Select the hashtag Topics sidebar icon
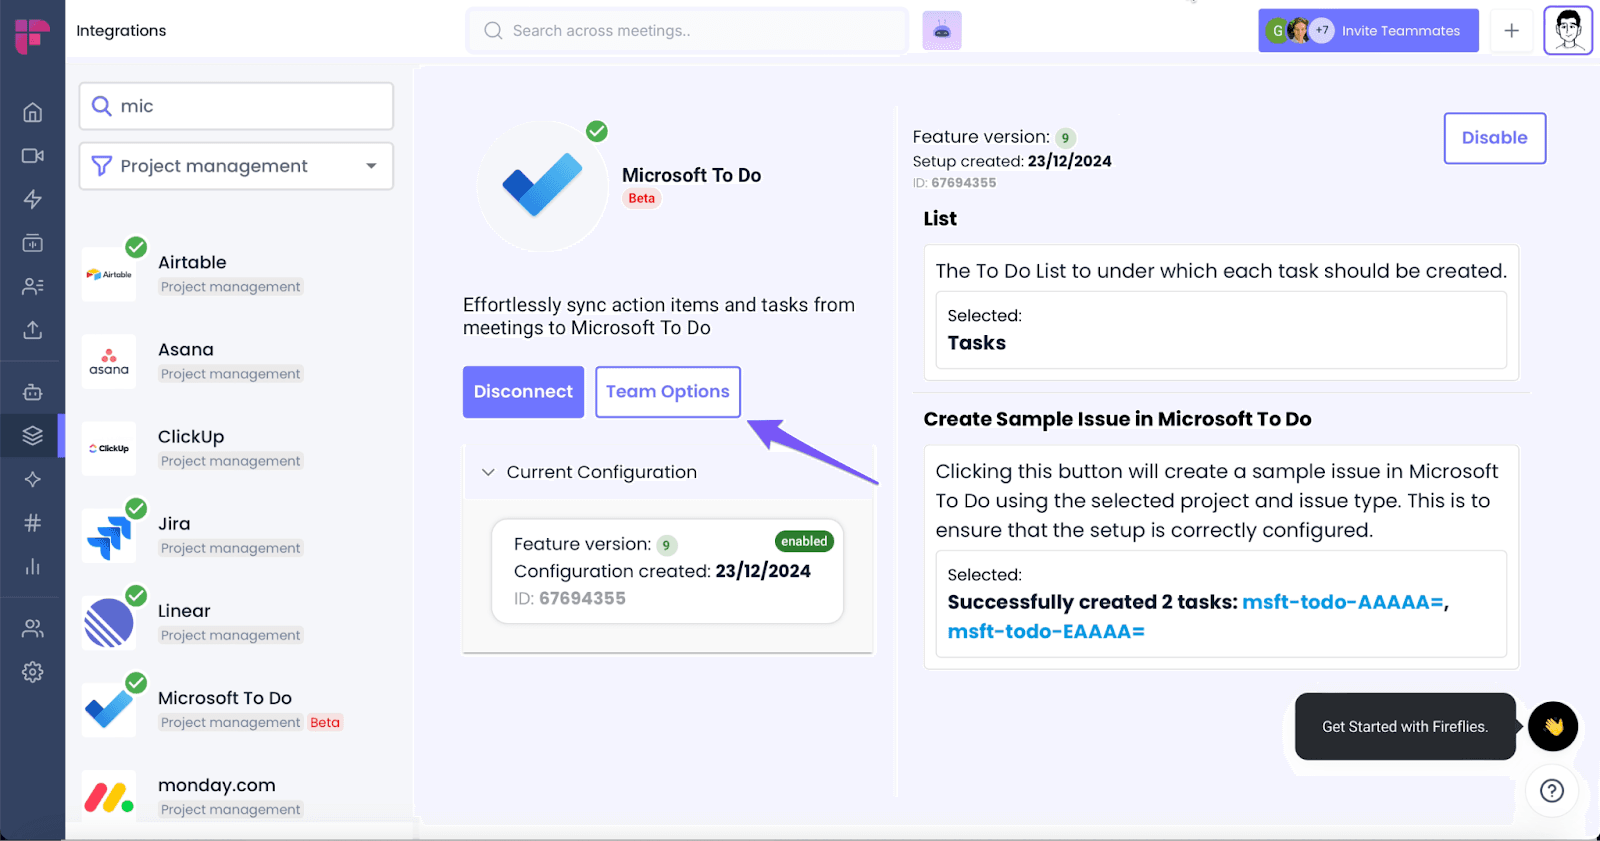 coord(32,522)
